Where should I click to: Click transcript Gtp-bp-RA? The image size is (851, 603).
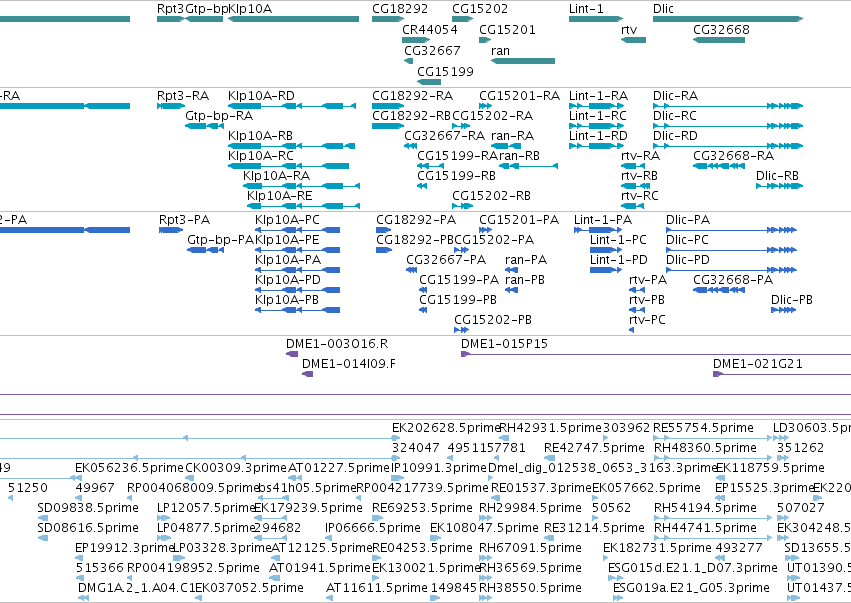tap(205, 126)
